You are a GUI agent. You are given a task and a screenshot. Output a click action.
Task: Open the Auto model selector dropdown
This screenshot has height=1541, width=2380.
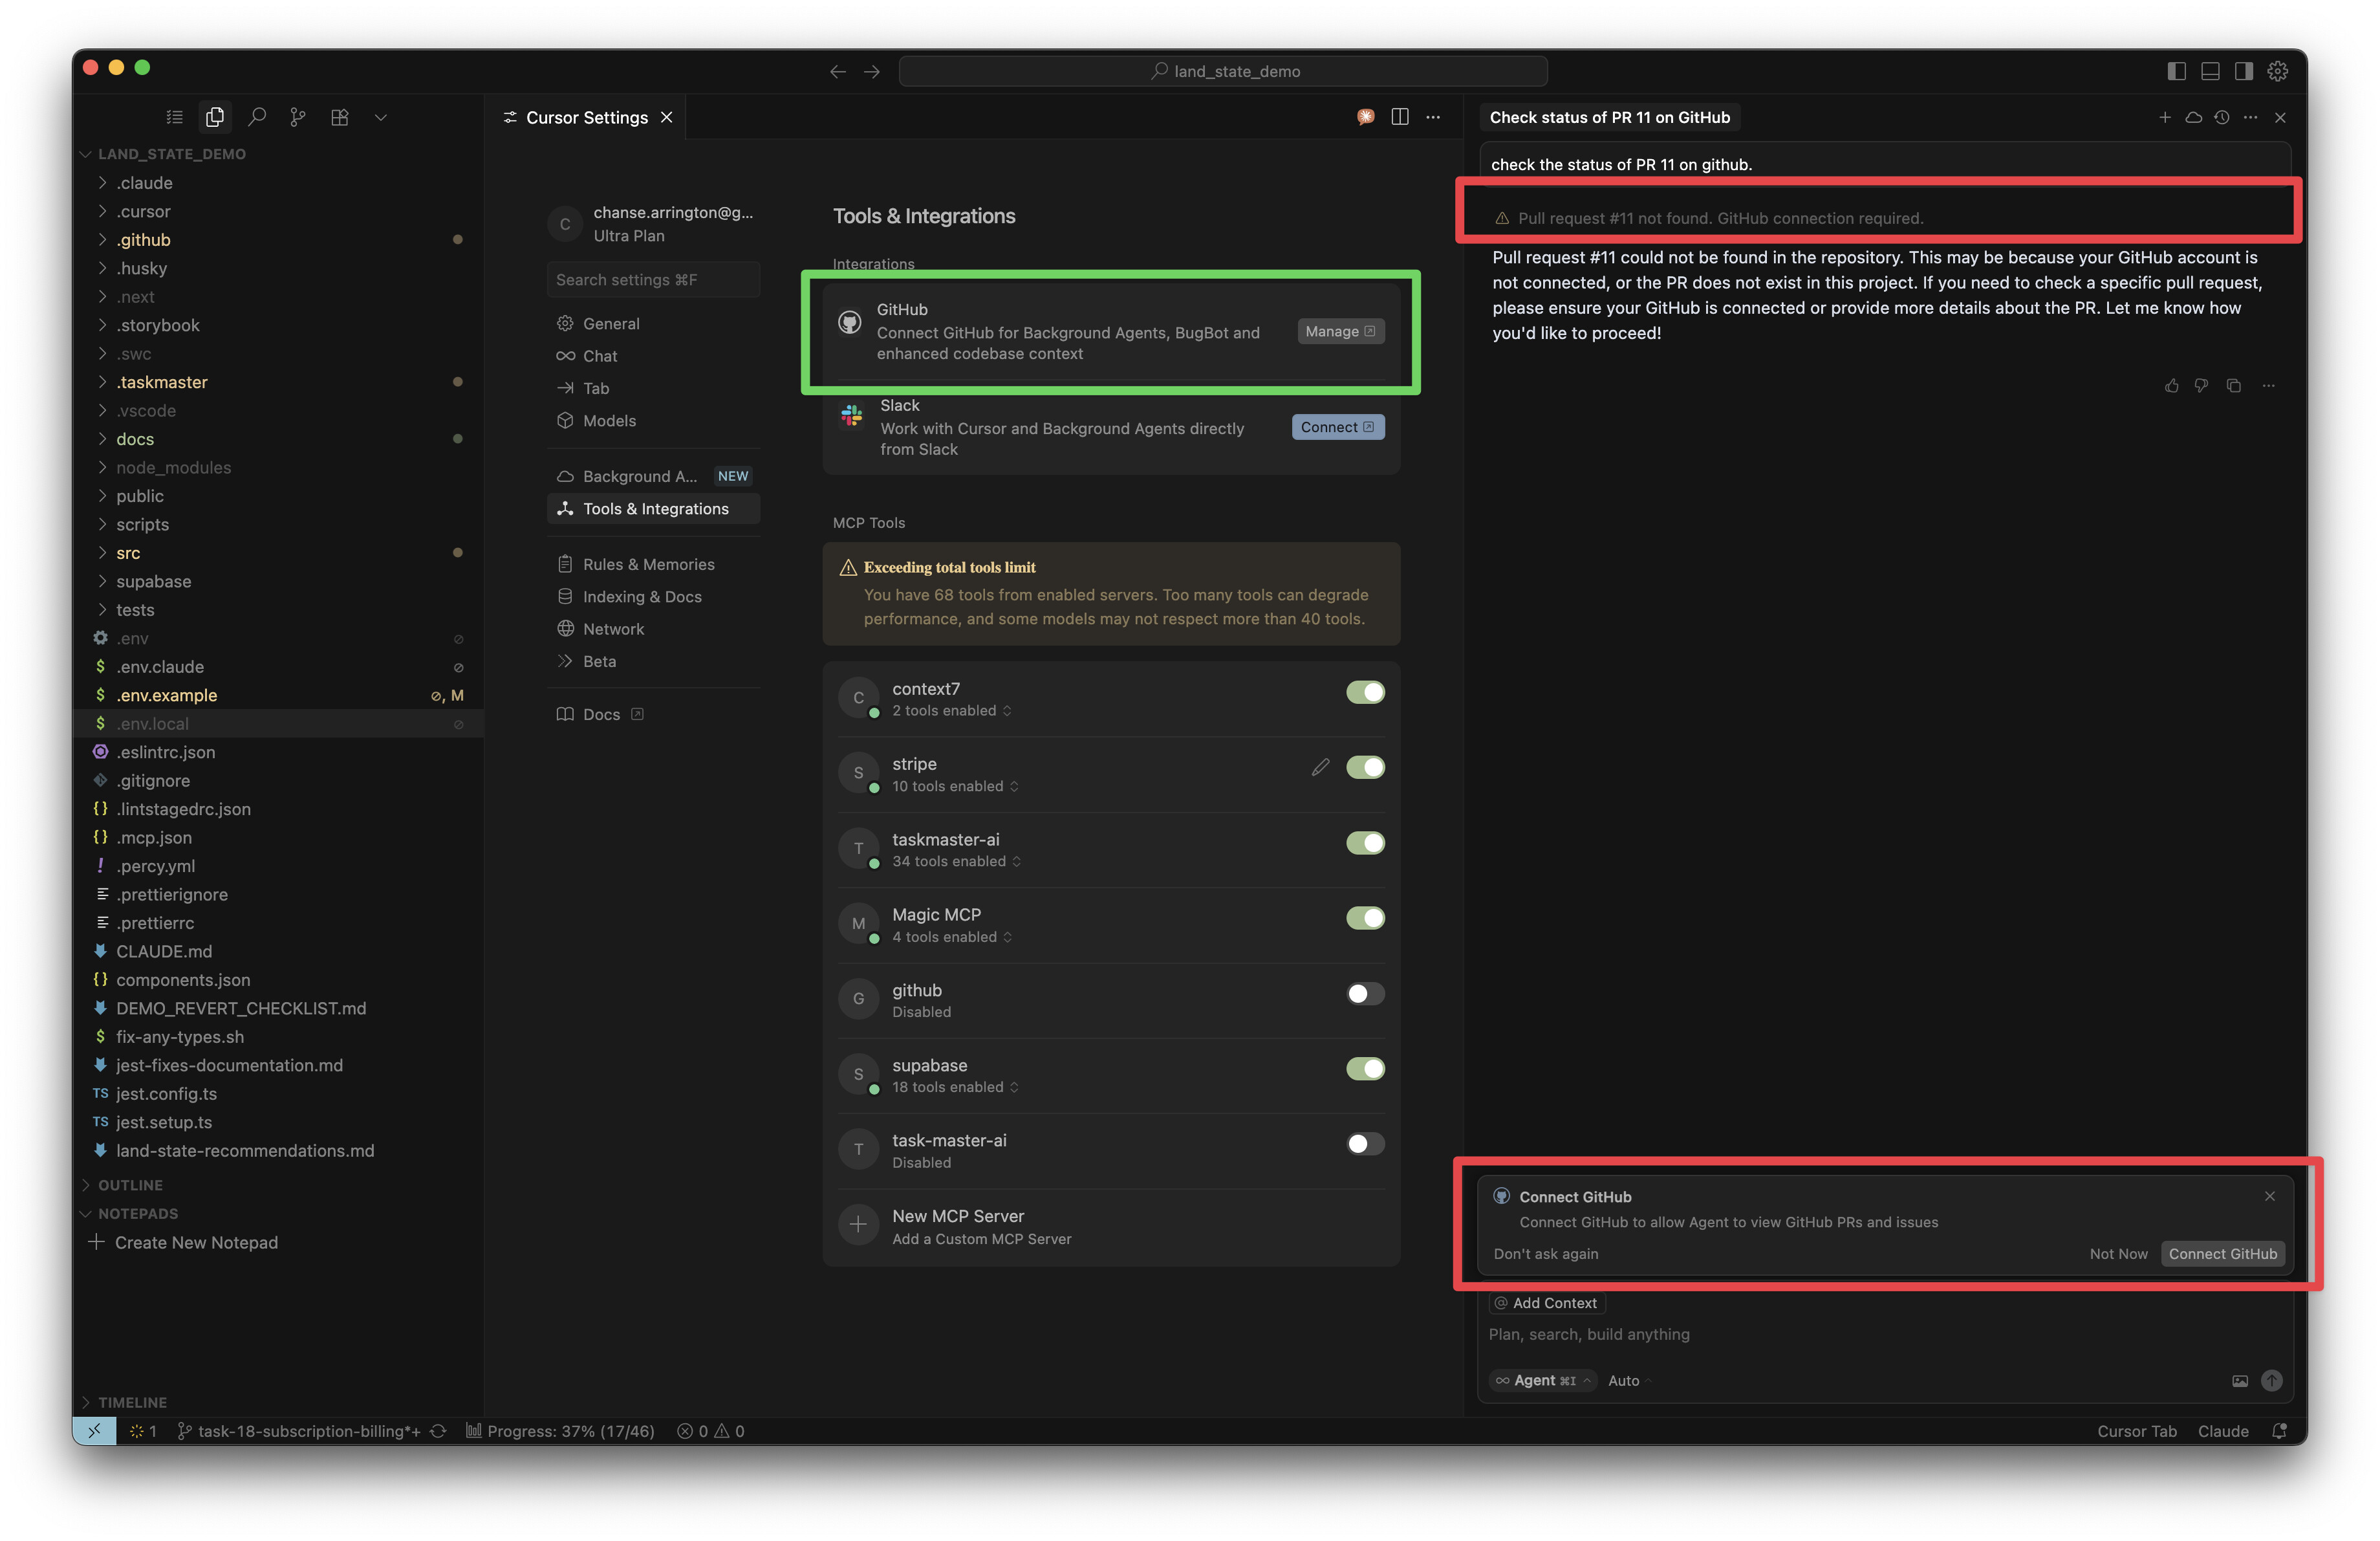(1629, 1381)
